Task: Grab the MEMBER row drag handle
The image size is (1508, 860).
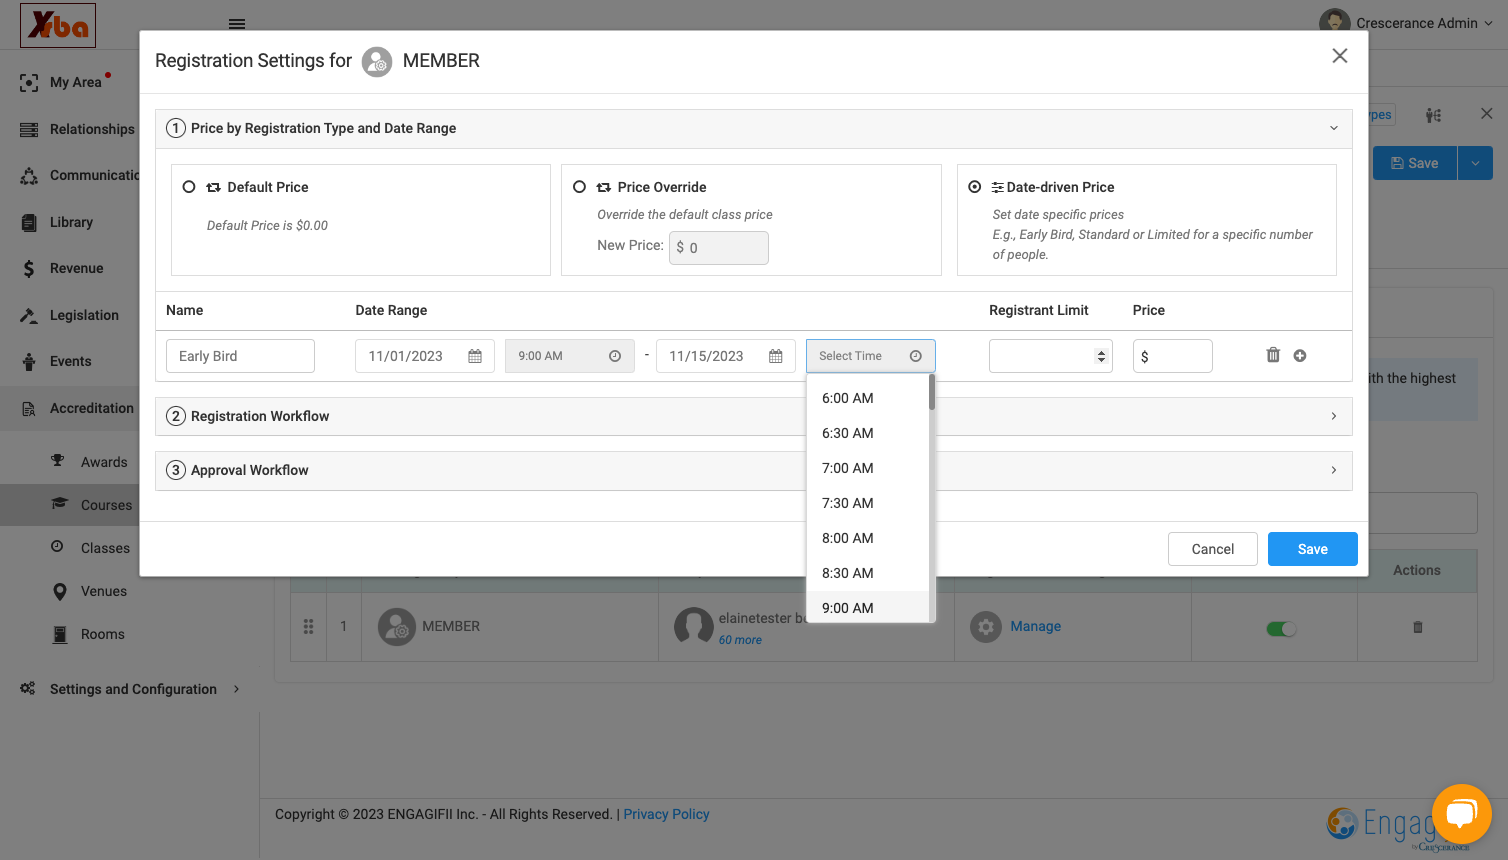Action: (x=308, y=626)
